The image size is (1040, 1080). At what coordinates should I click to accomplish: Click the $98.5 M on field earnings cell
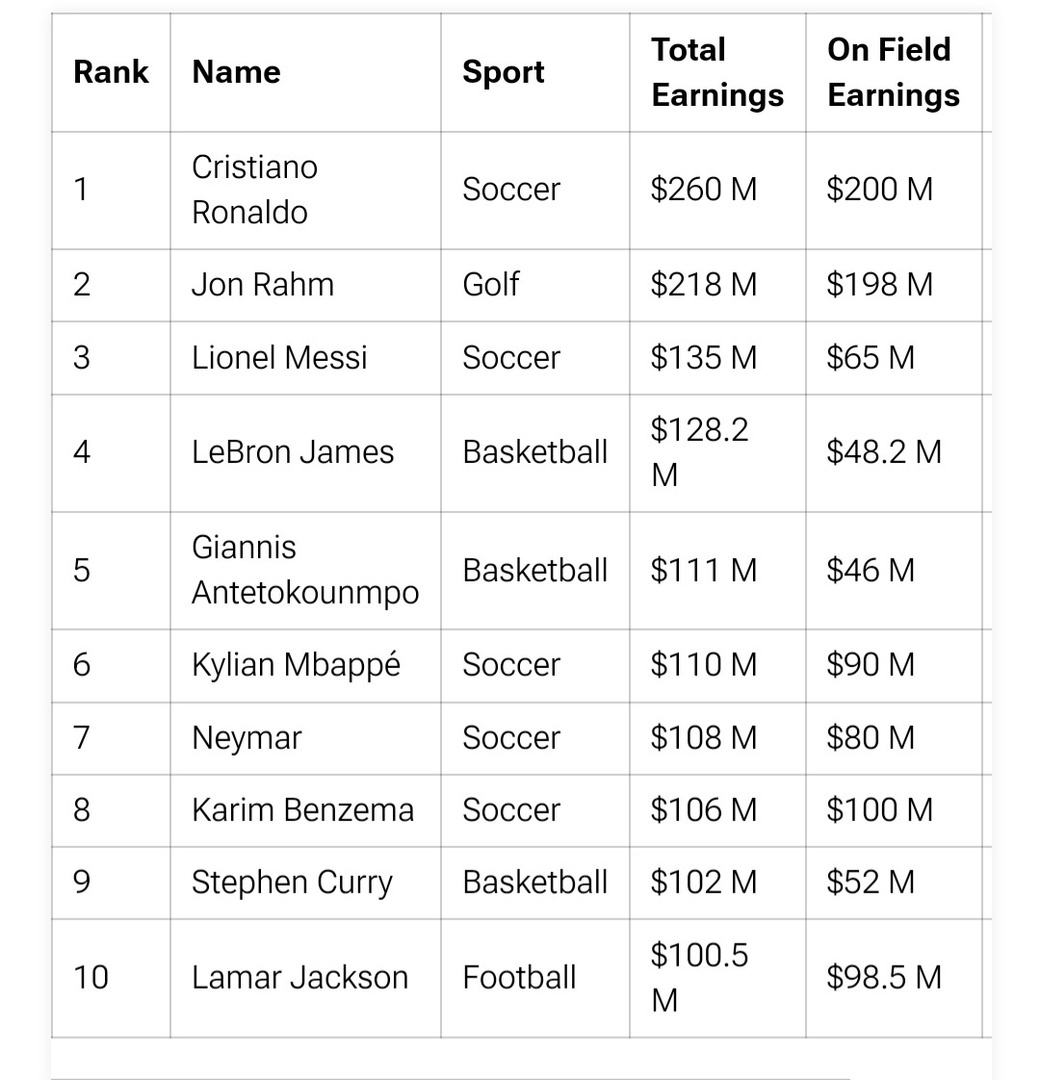pyautogui.click(x=884, y=977)
